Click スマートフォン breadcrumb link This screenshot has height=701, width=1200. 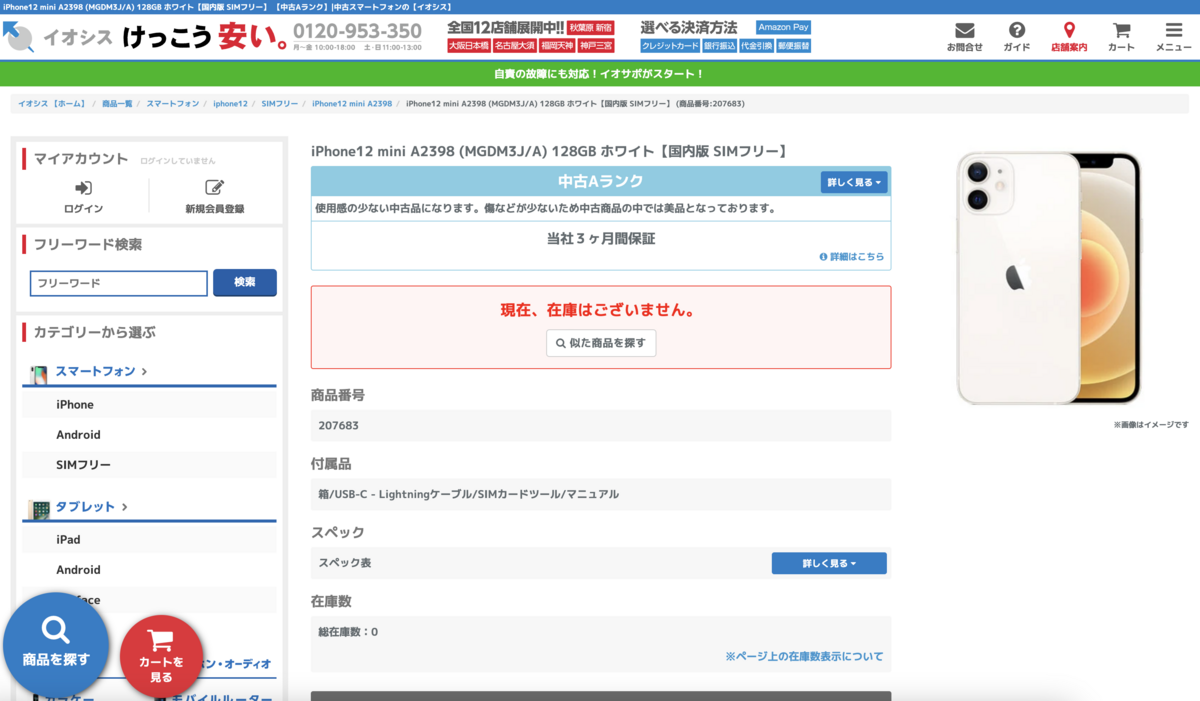coord(172,104)
